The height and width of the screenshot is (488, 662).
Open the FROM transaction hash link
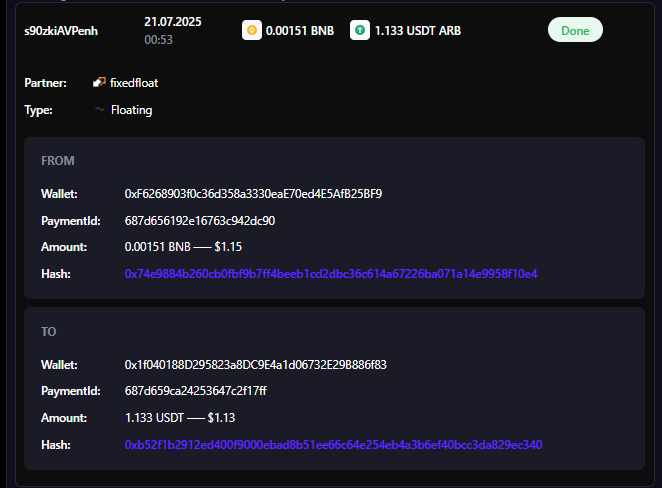pos(331,273)
